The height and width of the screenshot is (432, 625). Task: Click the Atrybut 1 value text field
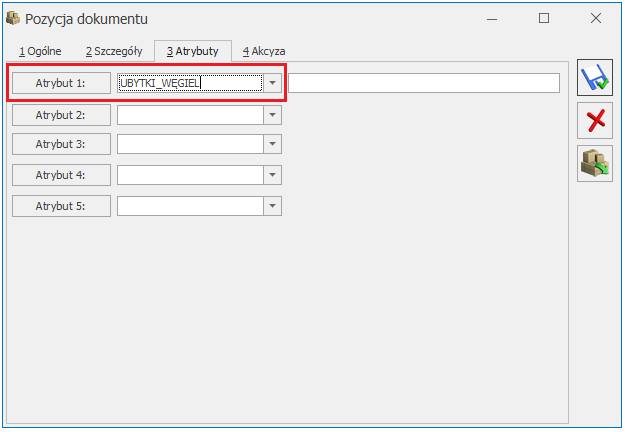click(x=424, y=83)
